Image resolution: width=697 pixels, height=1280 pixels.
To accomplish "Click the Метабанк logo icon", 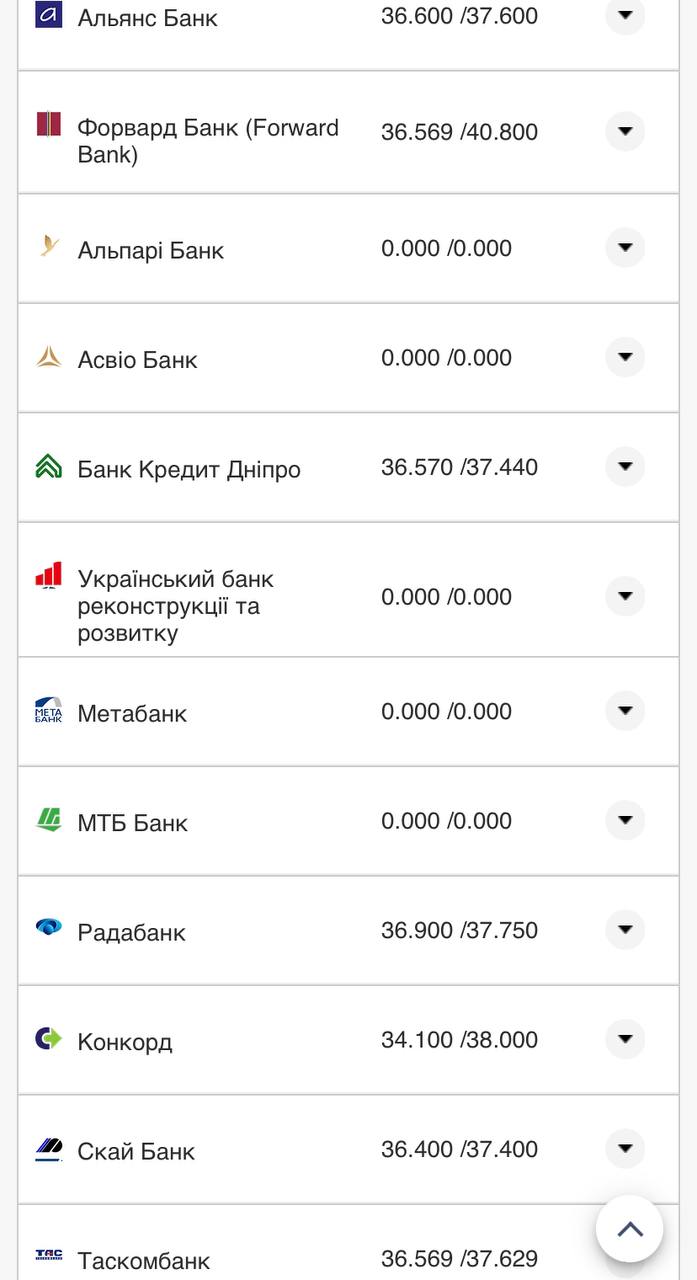I will click(x=48, y=710).
